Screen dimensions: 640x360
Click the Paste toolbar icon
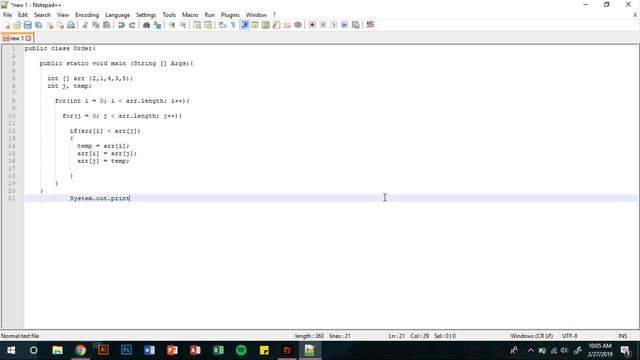pos(107,25)
